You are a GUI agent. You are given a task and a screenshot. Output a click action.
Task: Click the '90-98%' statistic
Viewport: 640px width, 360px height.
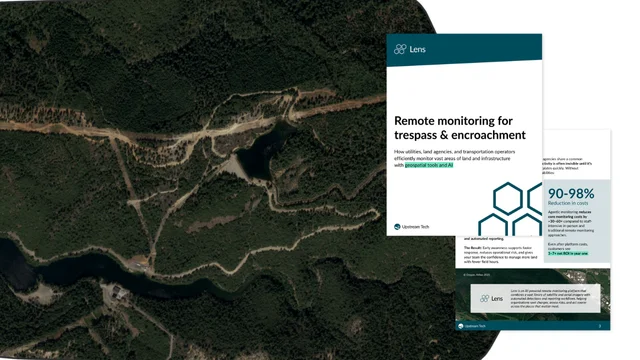click(x=571, y=193)
